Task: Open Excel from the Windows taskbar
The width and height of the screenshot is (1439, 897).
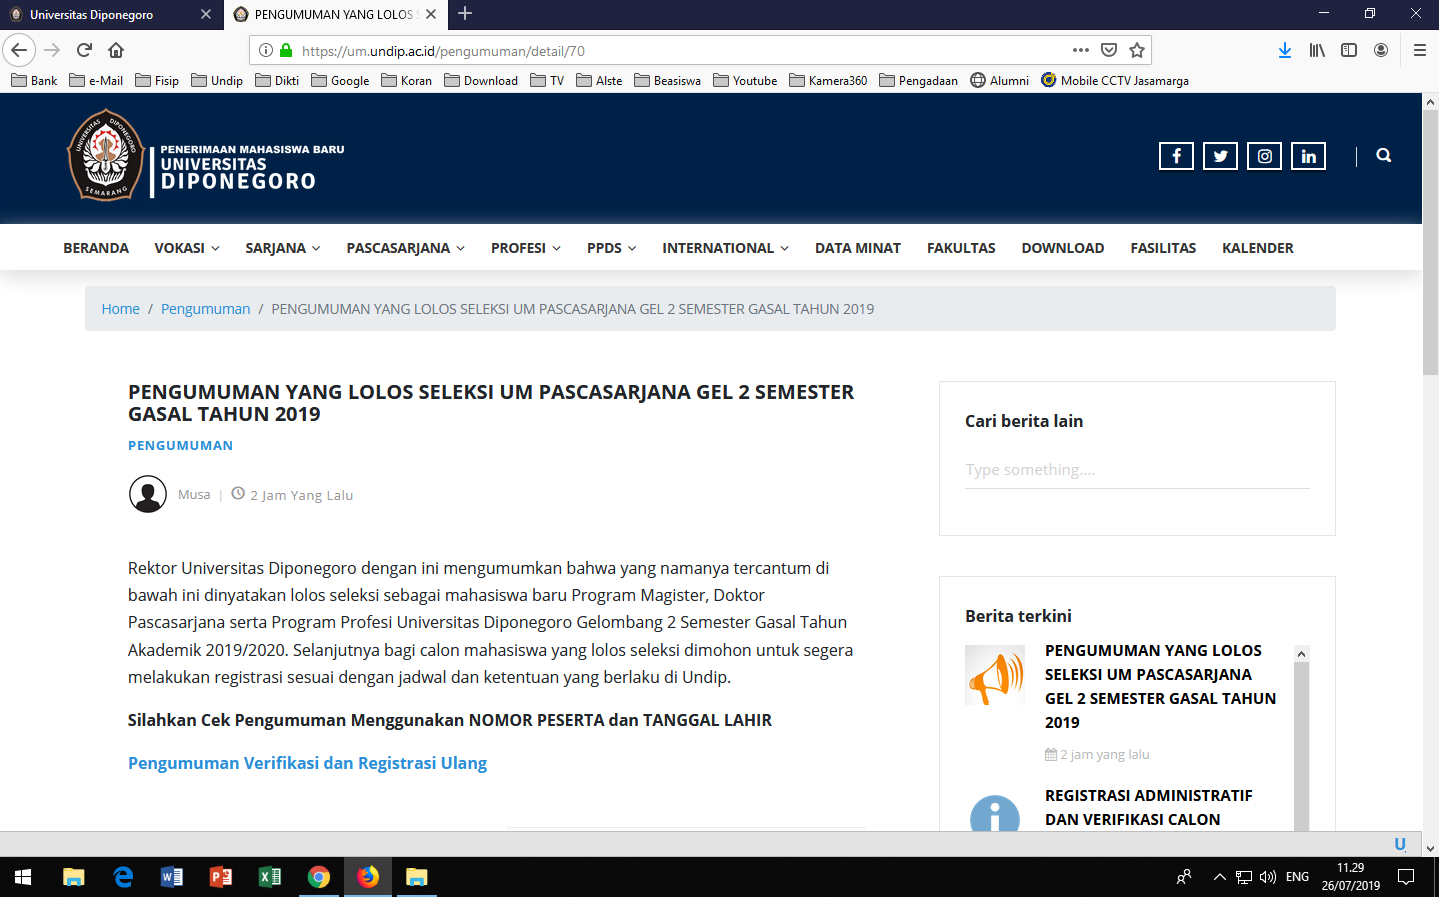Action: click(269, 877)
